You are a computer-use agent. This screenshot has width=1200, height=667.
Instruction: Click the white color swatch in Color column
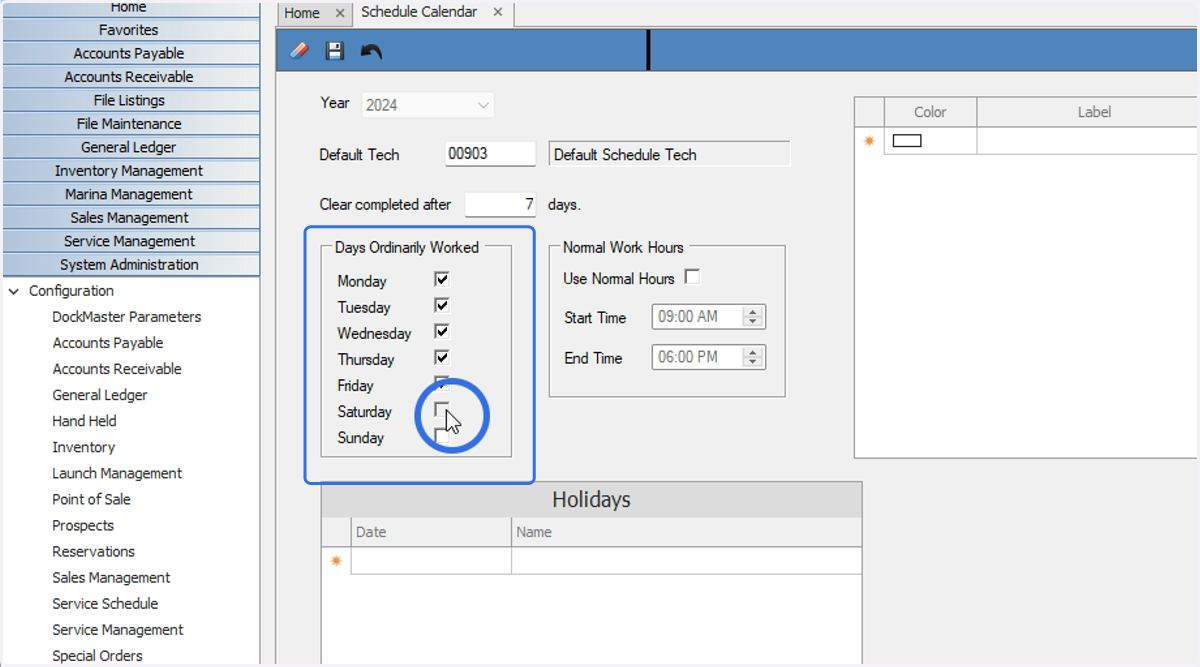(x=907, y=141)
